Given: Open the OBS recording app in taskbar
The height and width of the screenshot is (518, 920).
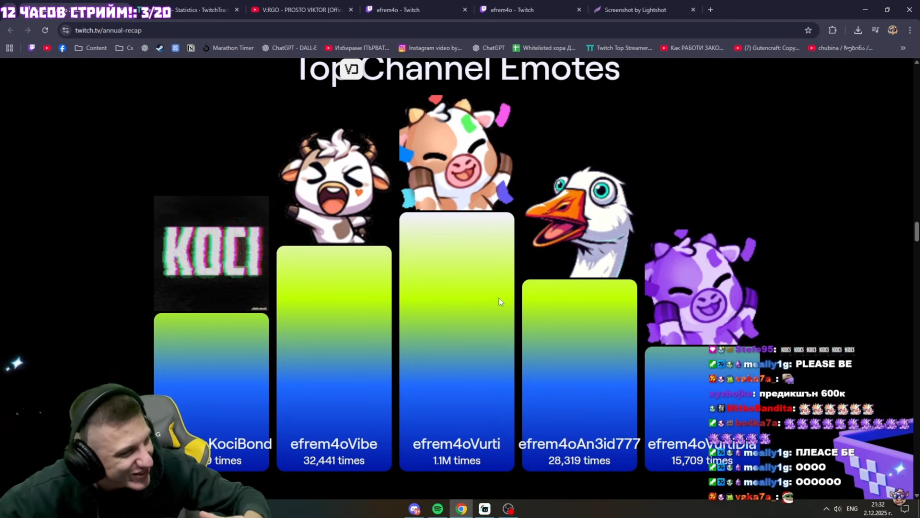Looking at the screenshot, I should pos(508,509).
